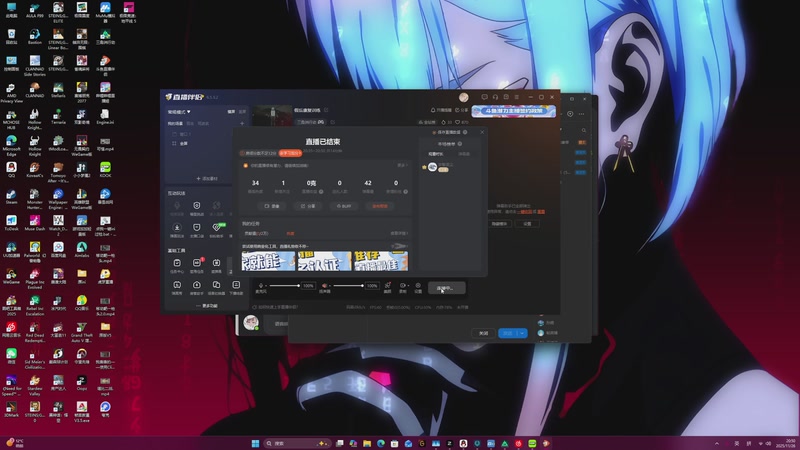Open the KOOK desktop shortcut
This screenshot has width=800, height=450.
coord(105,169)
